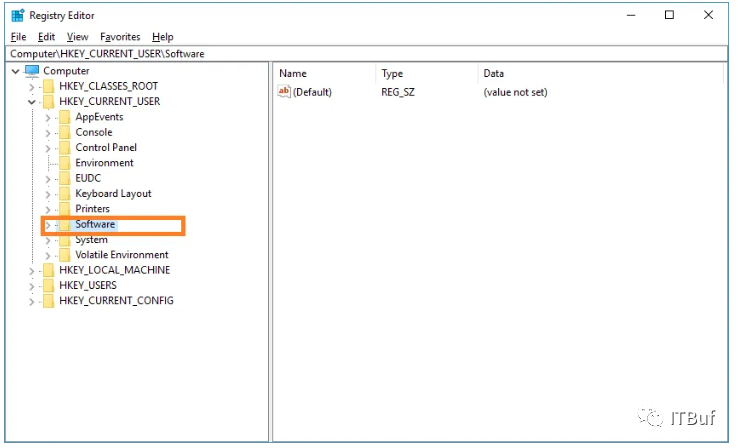Click the Software folder icon
This screenshot has width=738, height=448.
(x=64, y=225)
